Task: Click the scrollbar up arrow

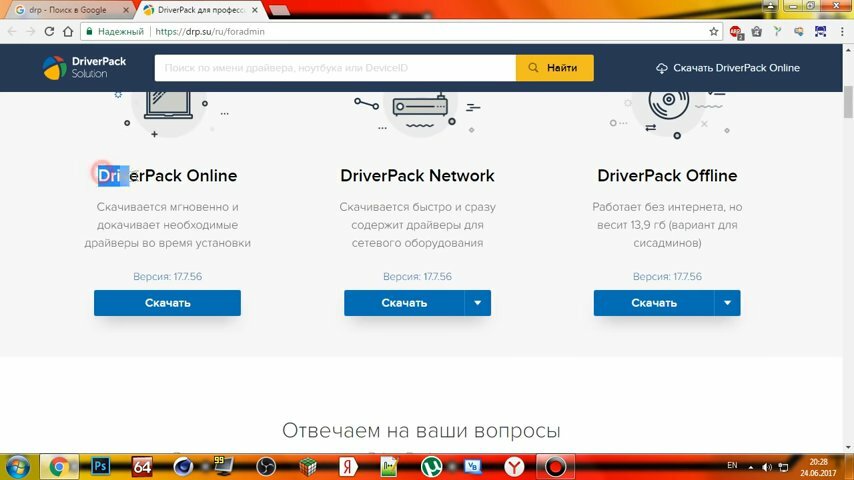Action: pyautogui.click(x=848, y=50)
